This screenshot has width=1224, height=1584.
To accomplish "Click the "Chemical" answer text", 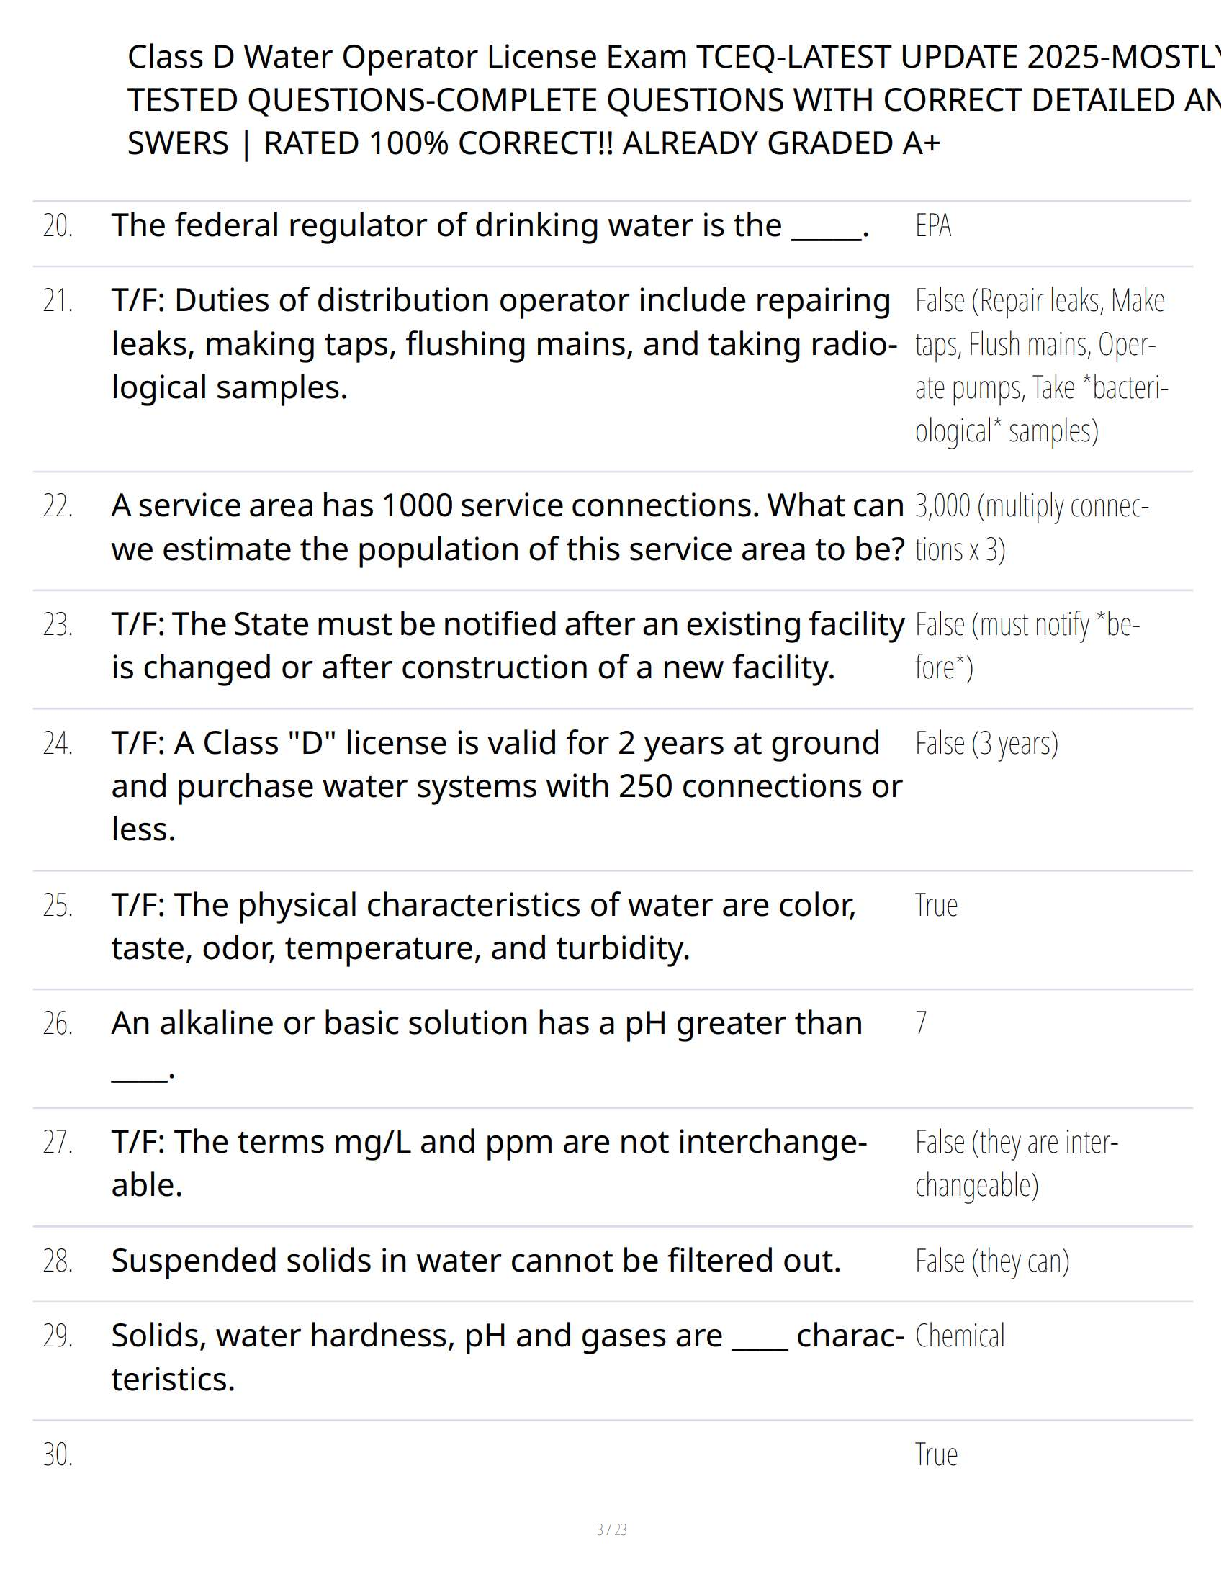I will (x=959, y=1336).
